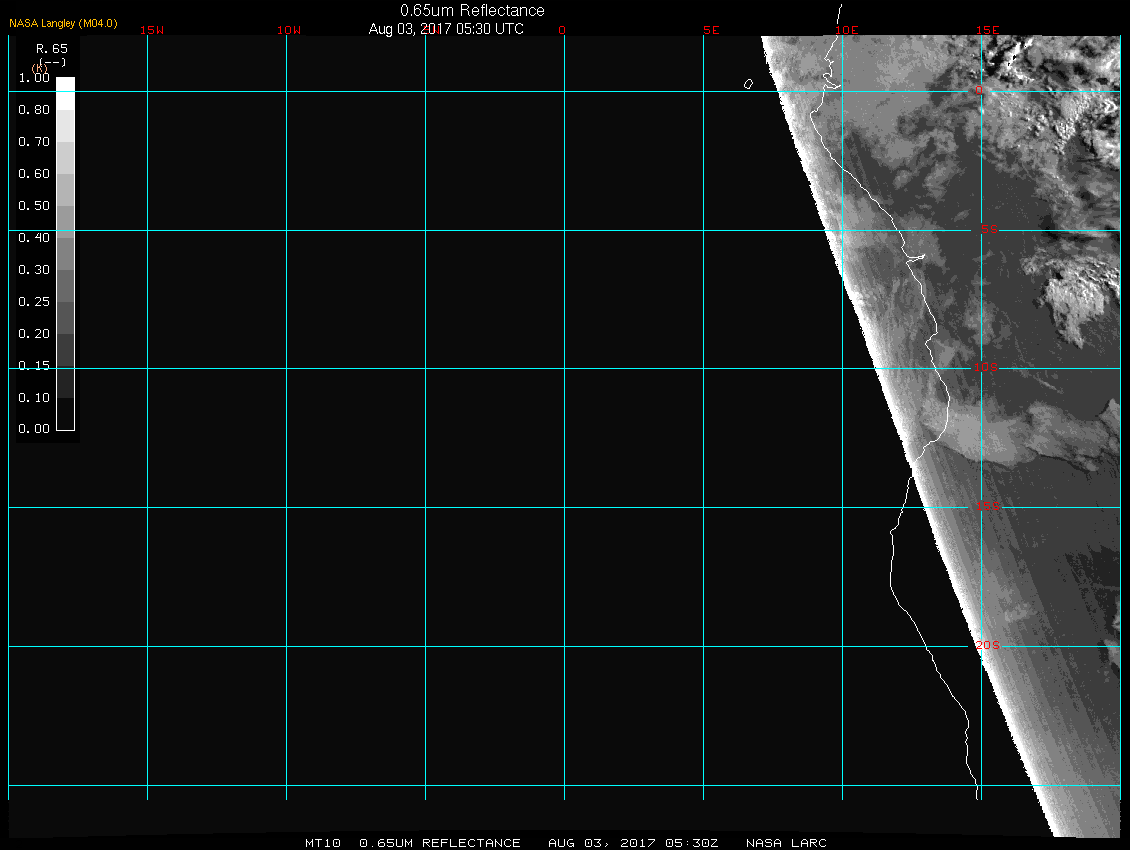This screenshot has width=1130, height=850.
Task: Click the 5S latitude label
Action: click(x=988, y=230)
